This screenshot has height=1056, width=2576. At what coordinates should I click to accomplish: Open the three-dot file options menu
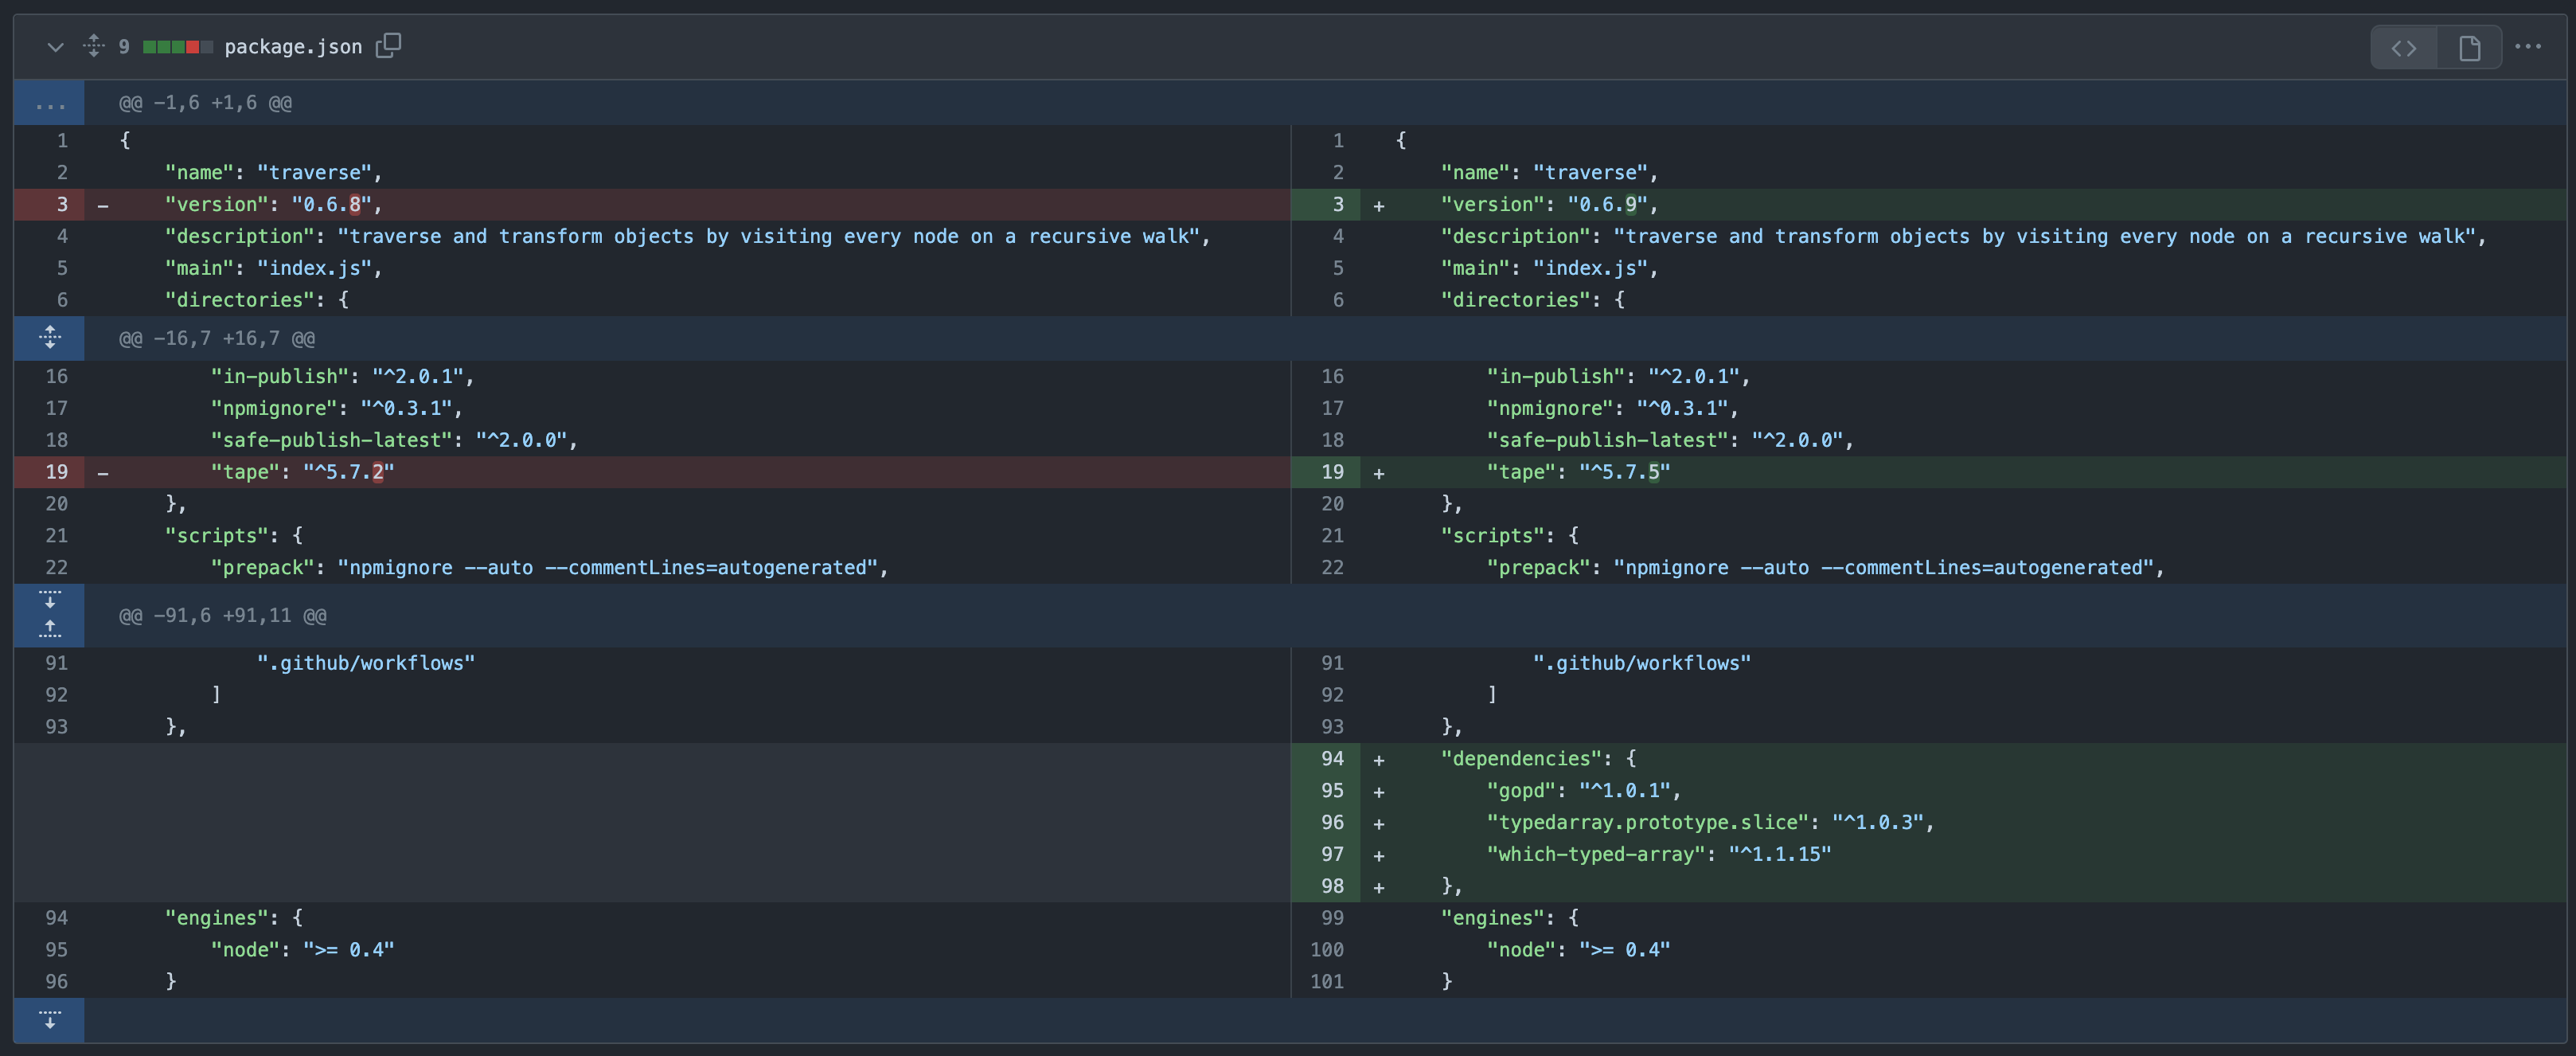(x=2528, y=47)
